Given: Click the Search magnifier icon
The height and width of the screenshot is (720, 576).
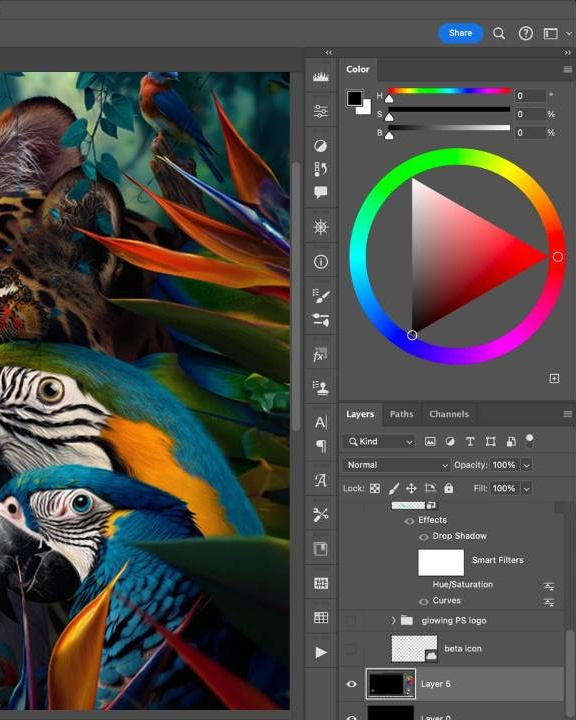Looking at the screenshot, I should point(499,33).
